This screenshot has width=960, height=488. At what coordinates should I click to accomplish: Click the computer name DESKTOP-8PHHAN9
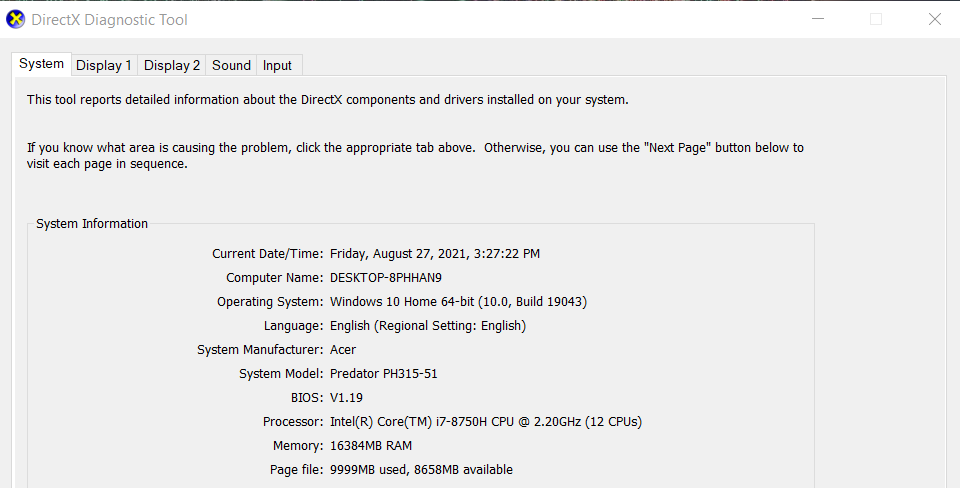click(x=386, y=277)
